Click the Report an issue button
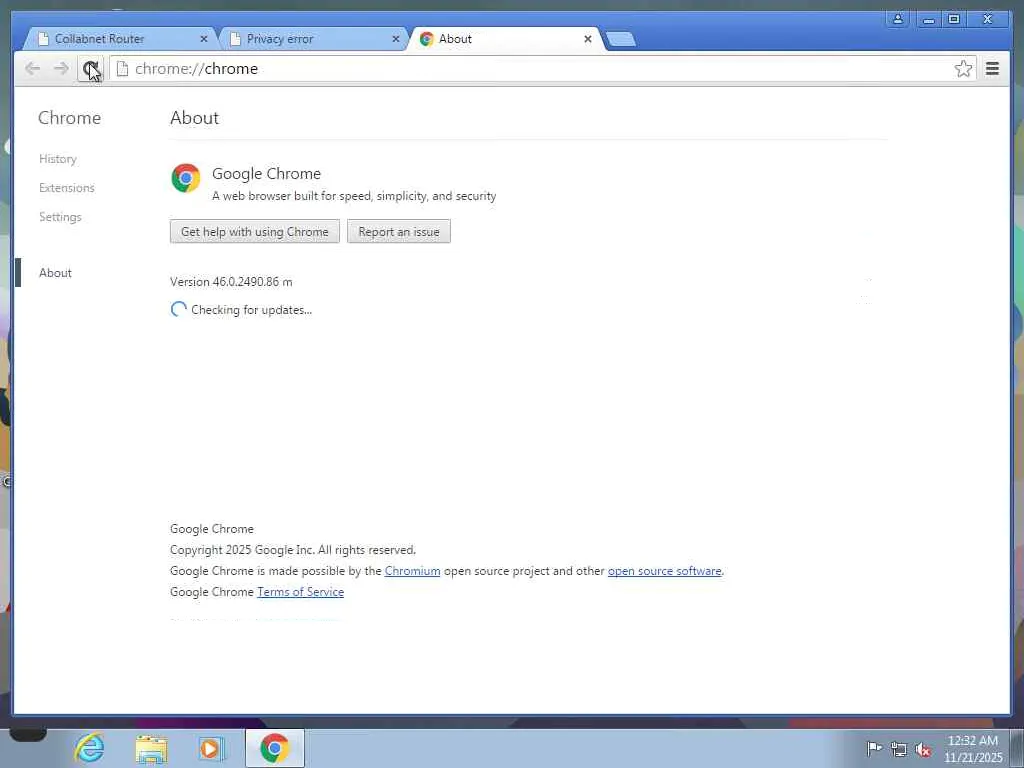Viewport: 1024px width, 768px height. [x=398, y=232]
